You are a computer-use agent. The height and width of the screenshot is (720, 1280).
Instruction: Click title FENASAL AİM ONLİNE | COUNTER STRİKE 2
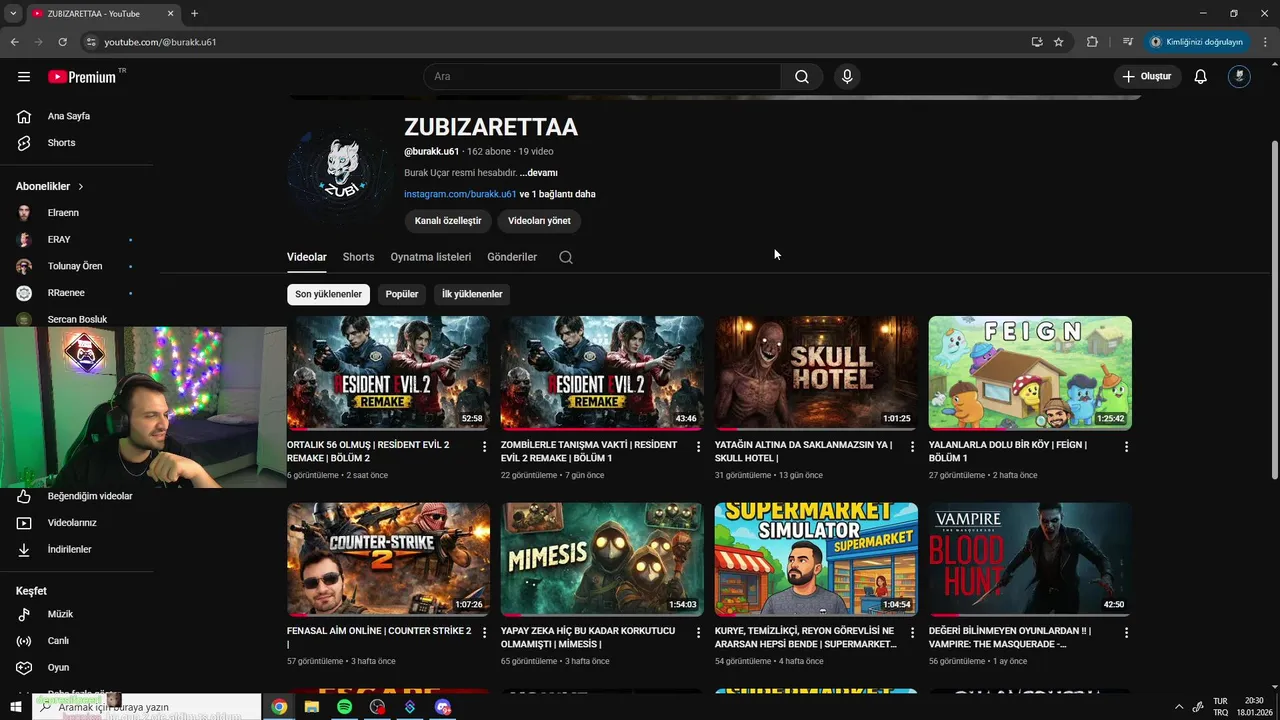(x=379, y=637)
